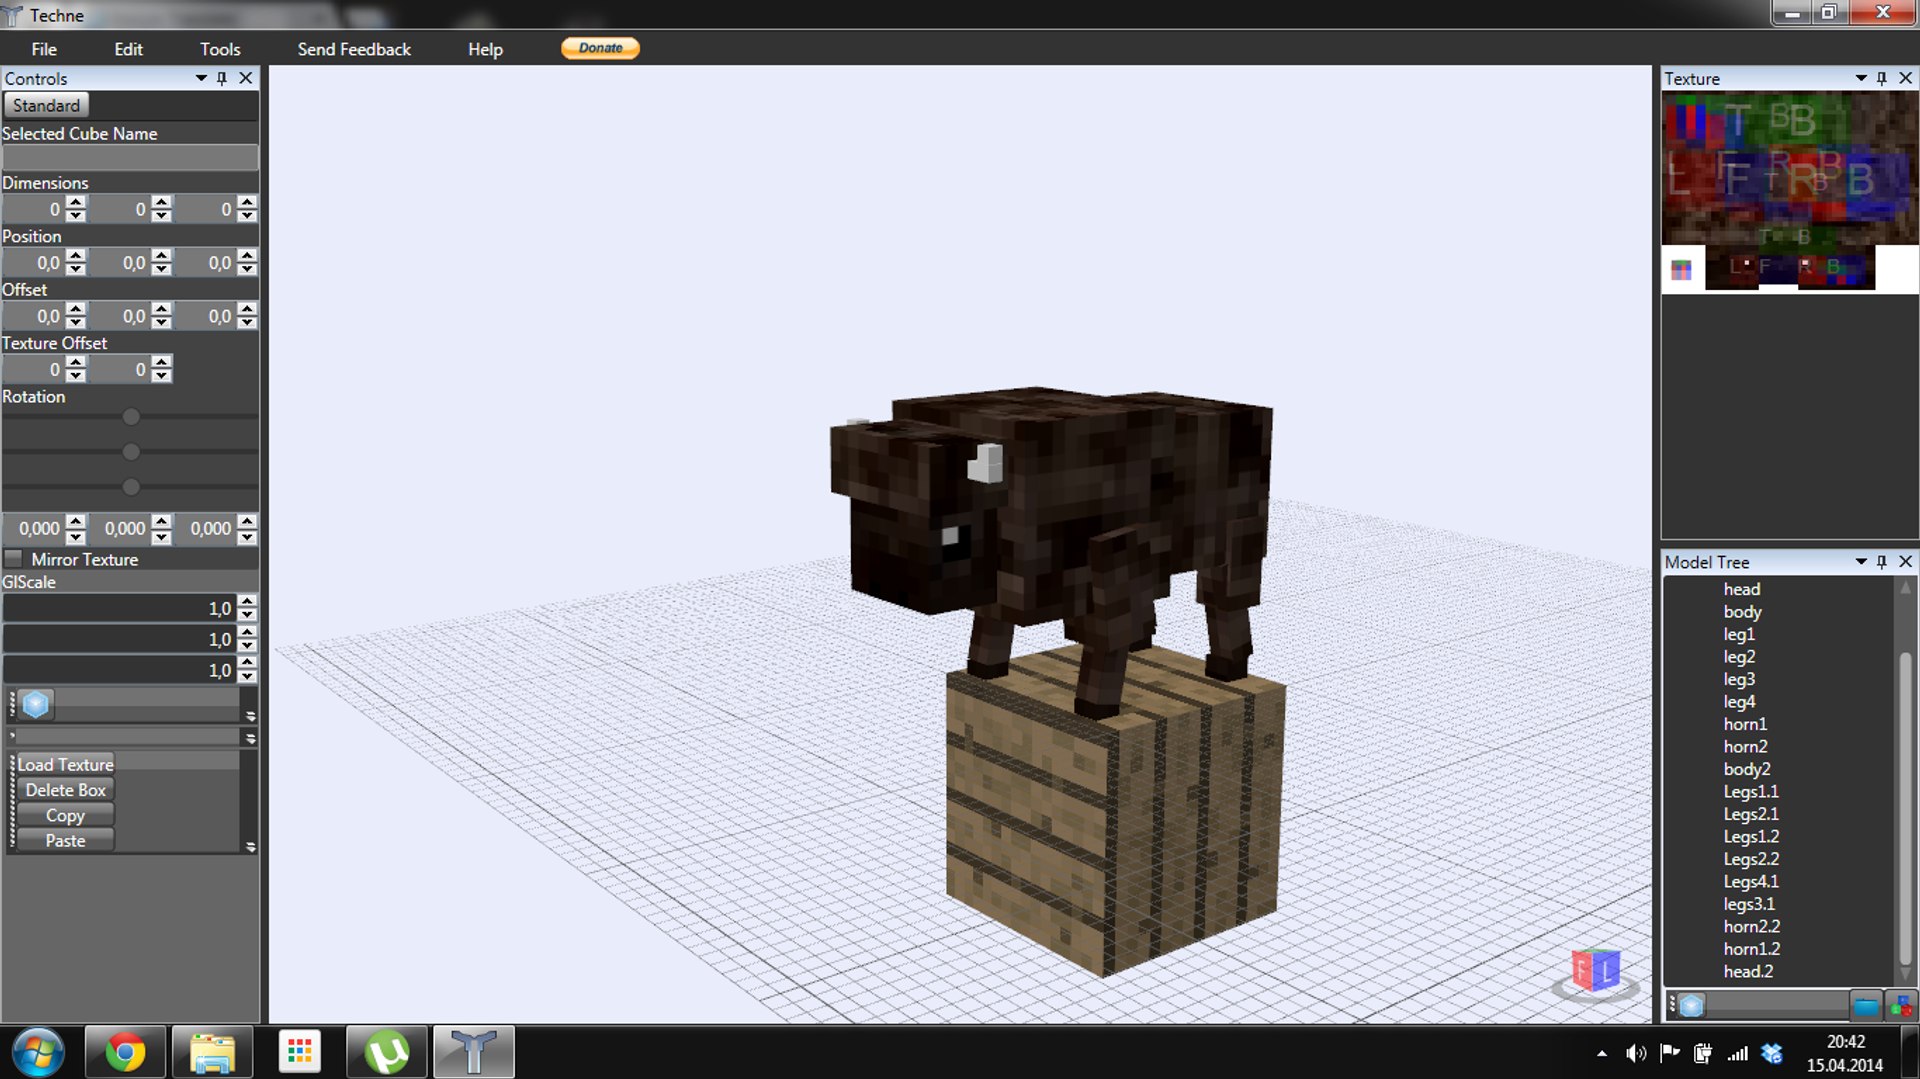Open the Help menu
1920x1079 pixels.
pos(485,49)
